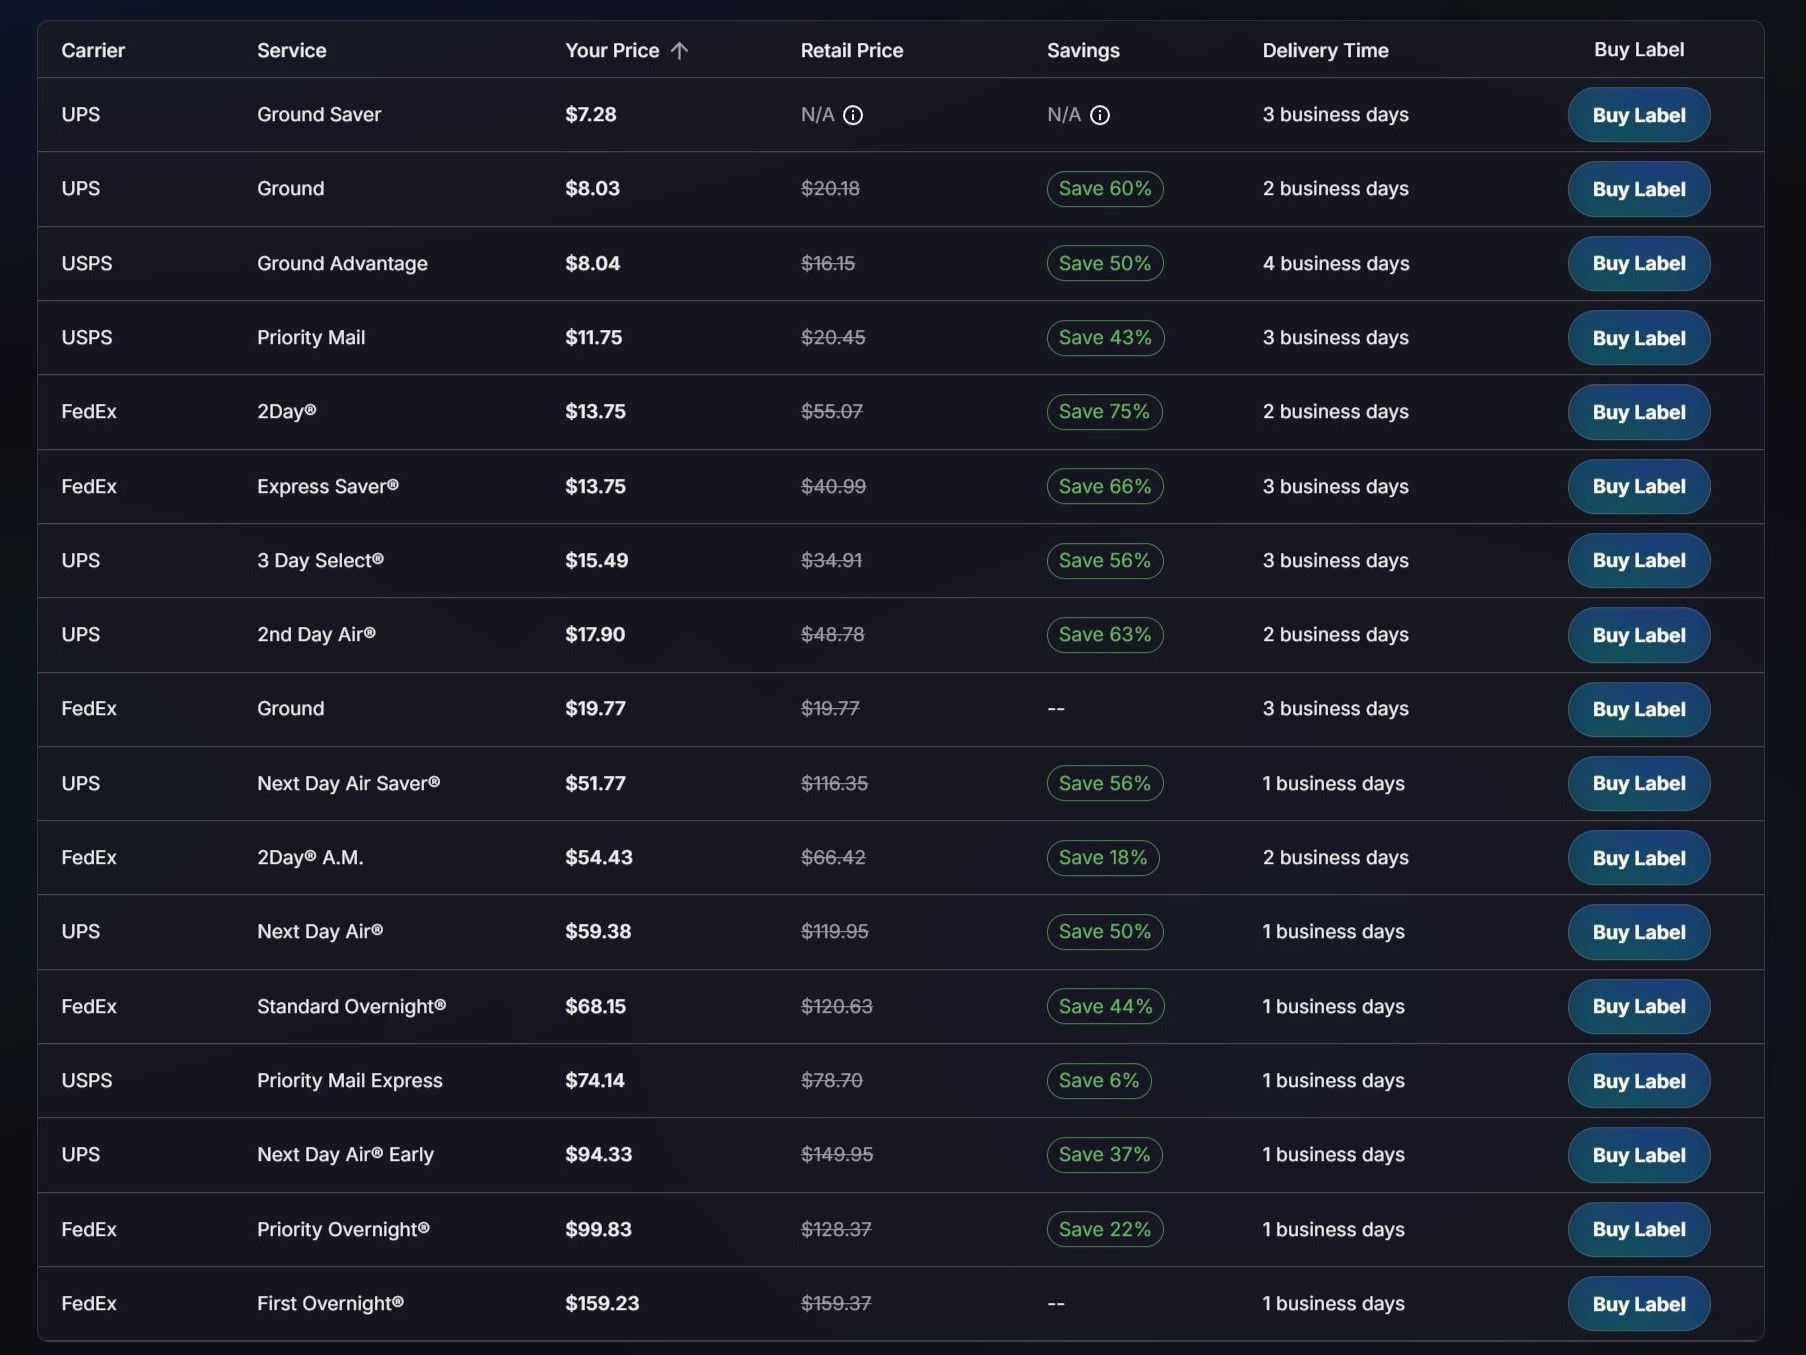Select the Ground Saver service name
The image size is (1806, 1355).
(x=319, y=115)
